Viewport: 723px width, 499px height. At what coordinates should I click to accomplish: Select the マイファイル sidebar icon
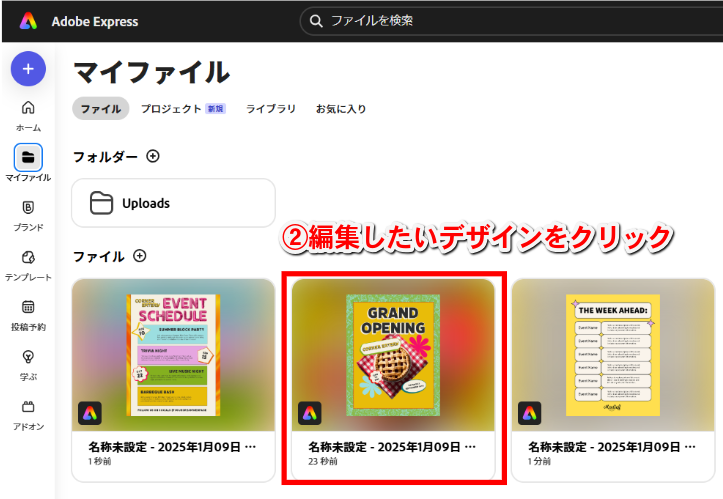(x=28, y=158)
